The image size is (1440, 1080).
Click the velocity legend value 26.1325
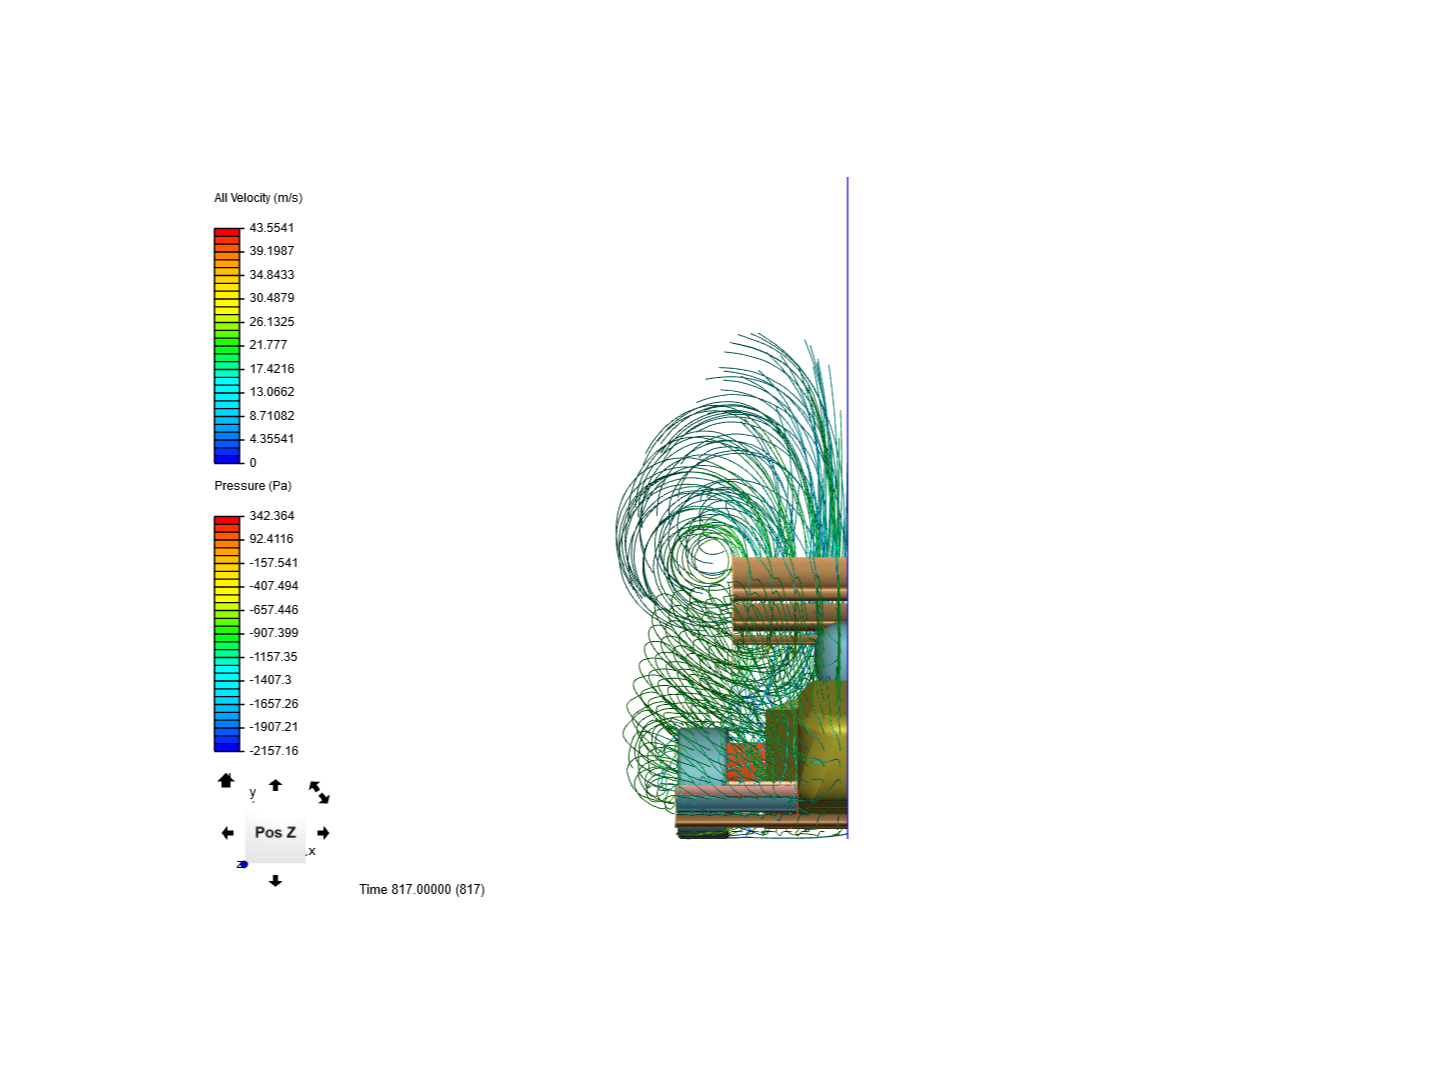pyautogui.click(x=272, y=322)
